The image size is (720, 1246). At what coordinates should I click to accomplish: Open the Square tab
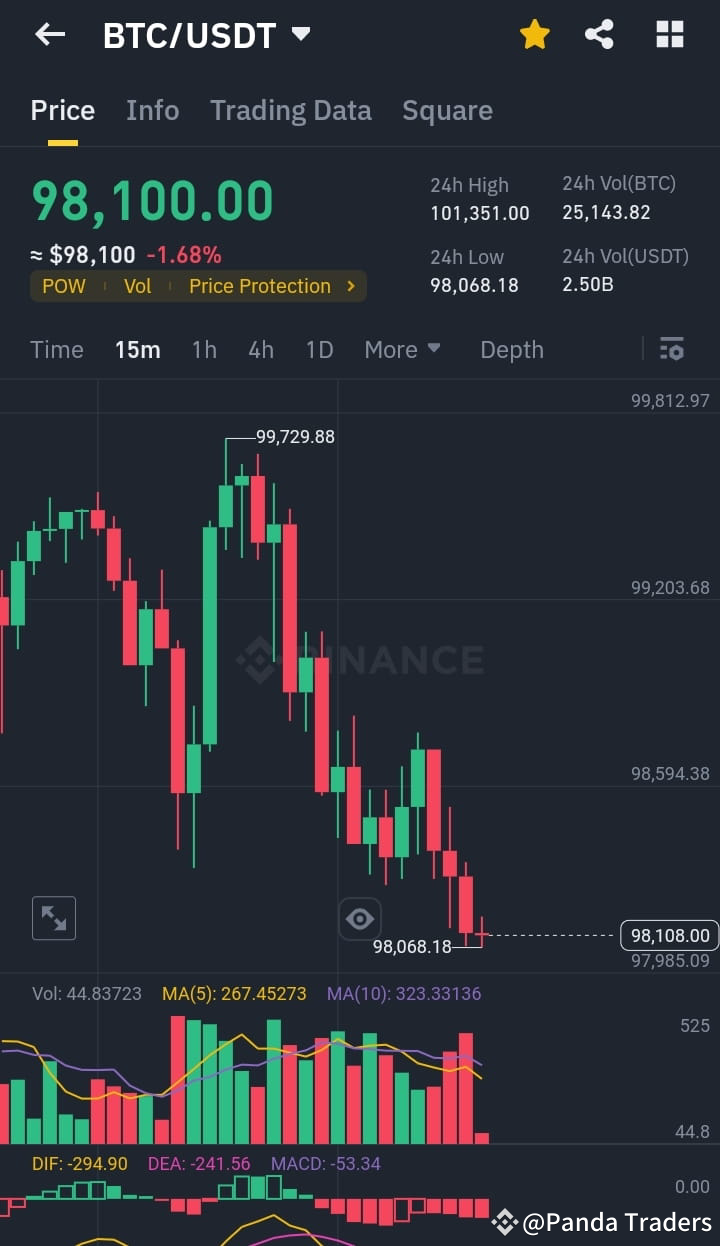[x=447, y=110]
